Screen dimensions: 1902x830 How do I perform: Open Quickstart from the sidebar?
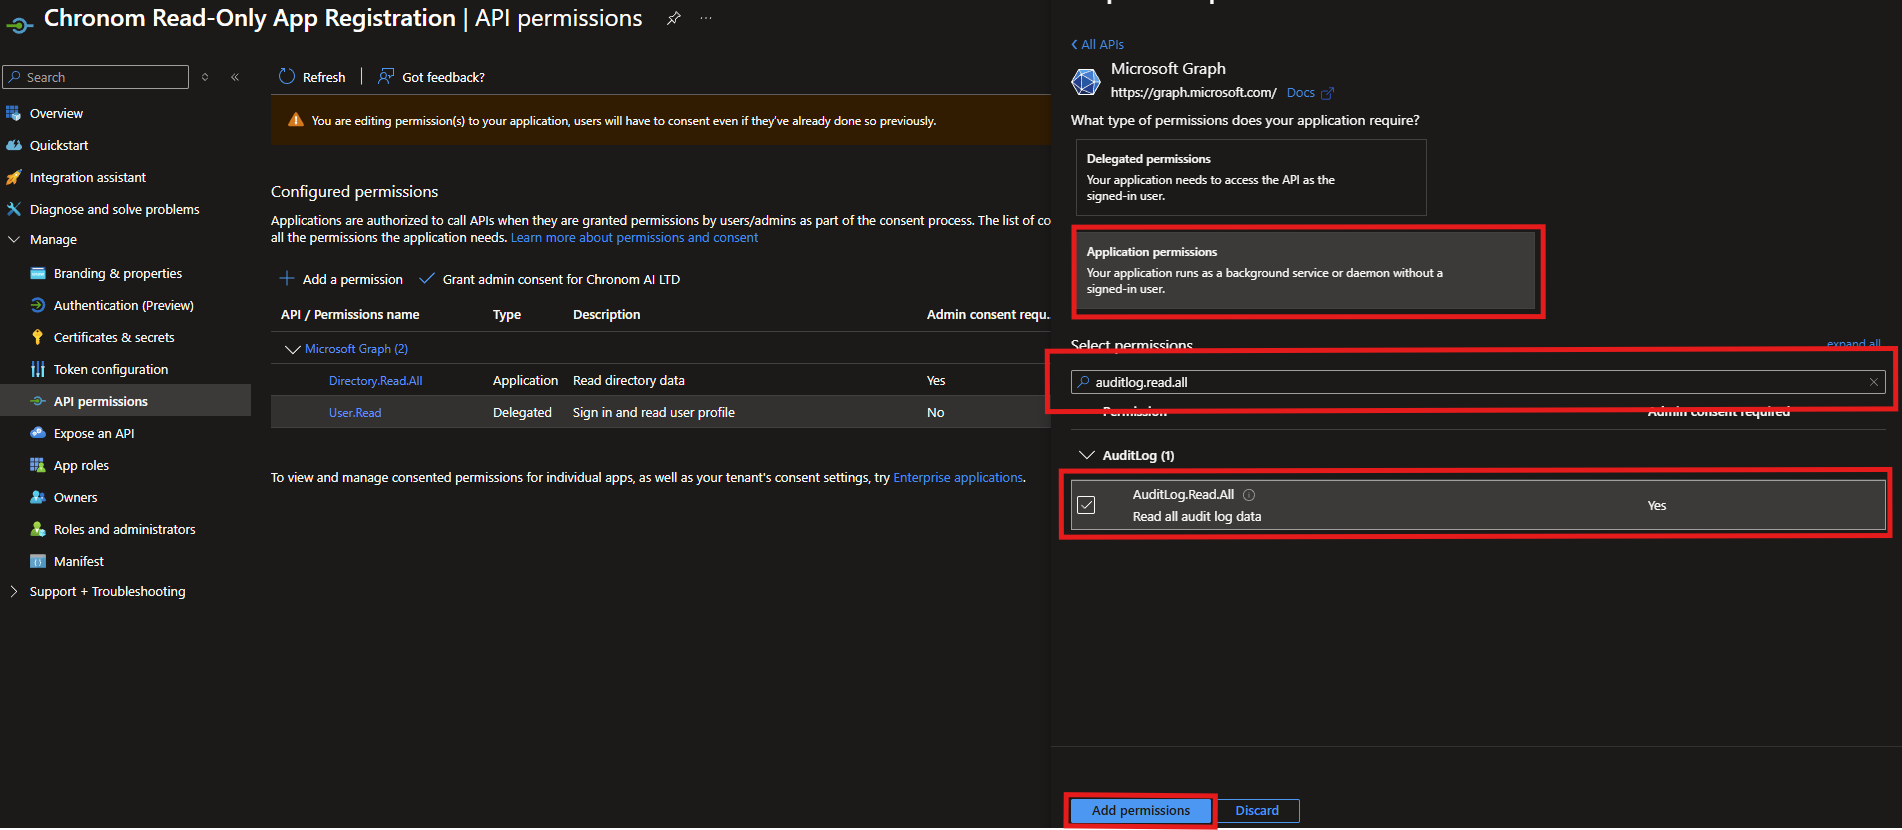pyautogui.click(x=59, y=145)
